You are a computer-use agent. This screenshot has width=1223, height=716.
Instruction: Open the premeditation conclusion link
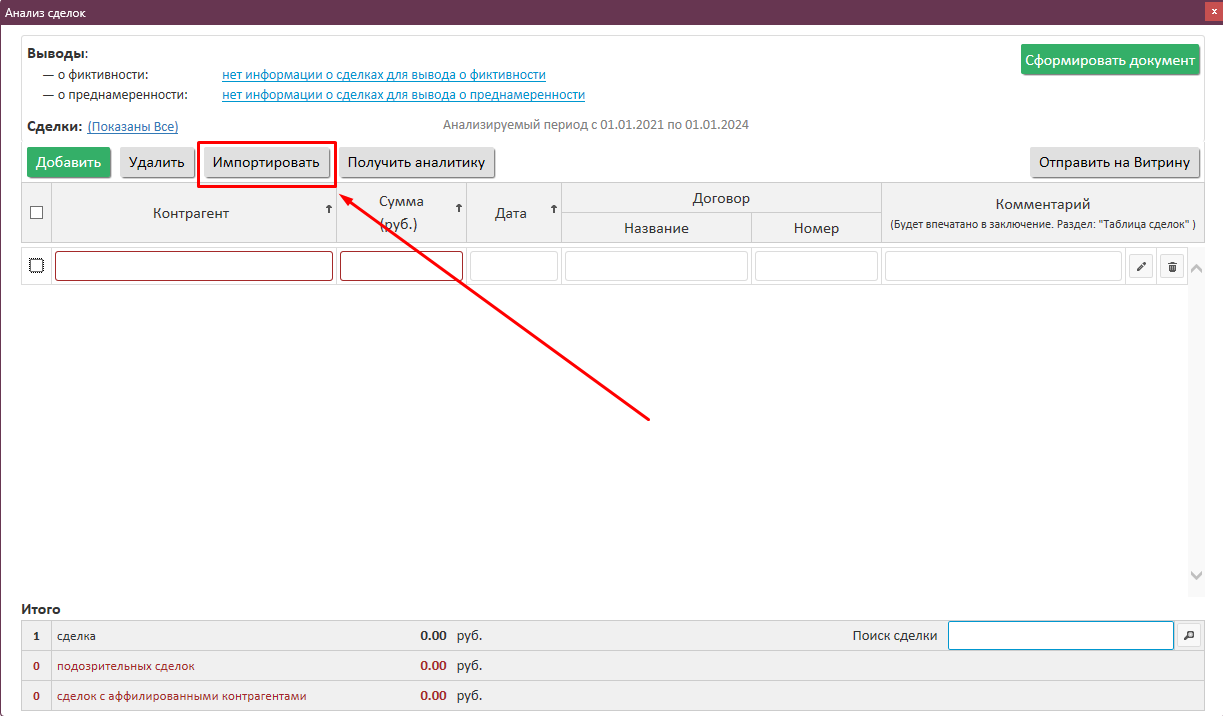point(403,95)
